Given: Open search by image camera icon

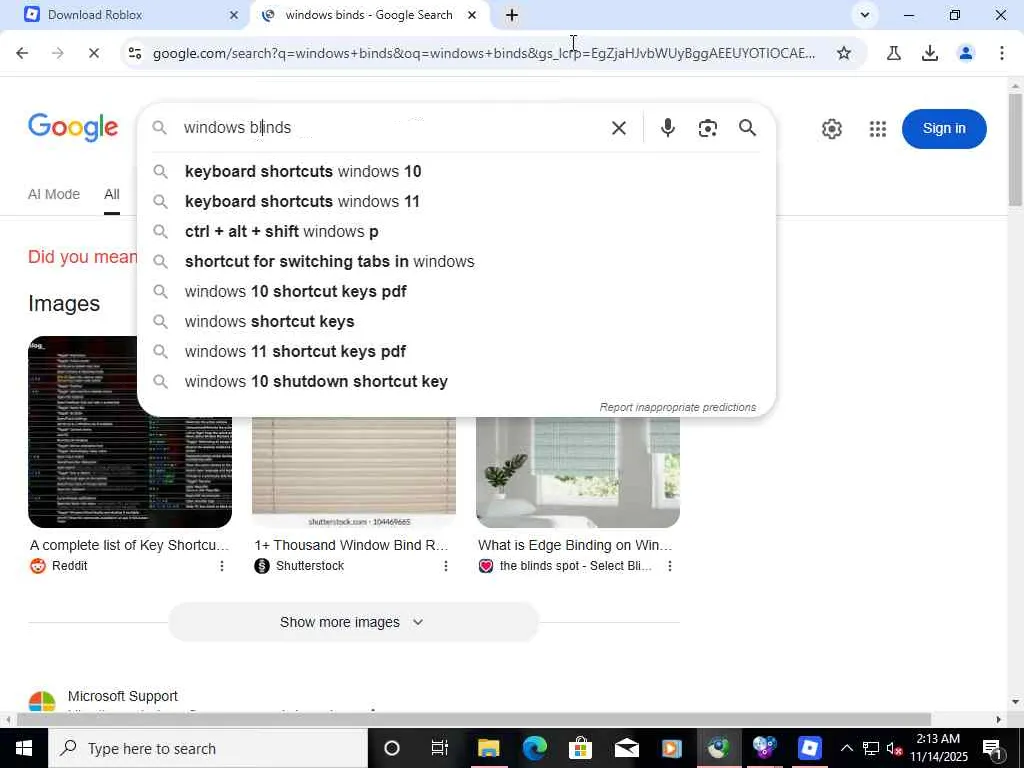Looking at the screenshot, I should (x=708, y=128).
